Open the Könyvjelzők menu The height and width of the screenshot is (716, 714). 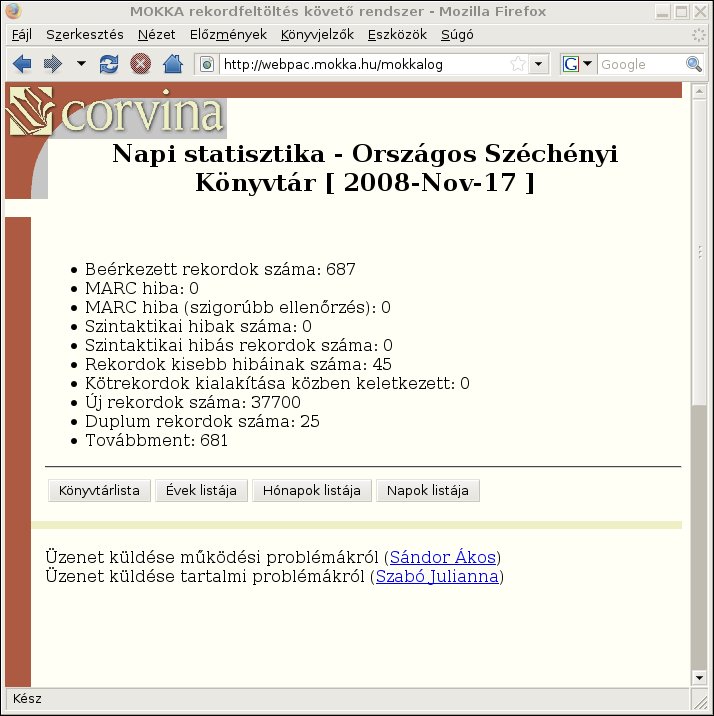316,34
